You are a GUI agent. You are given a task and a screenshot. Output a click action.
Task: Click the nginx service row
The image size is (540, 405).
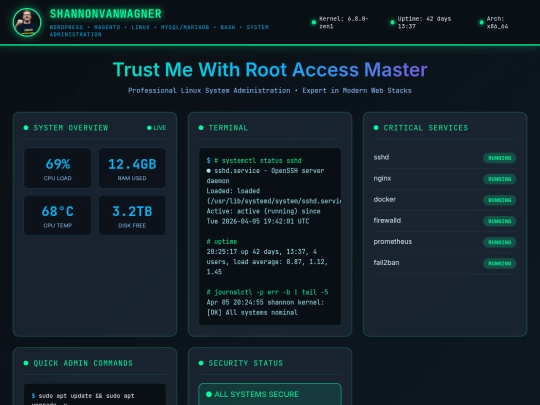(445, 179)
